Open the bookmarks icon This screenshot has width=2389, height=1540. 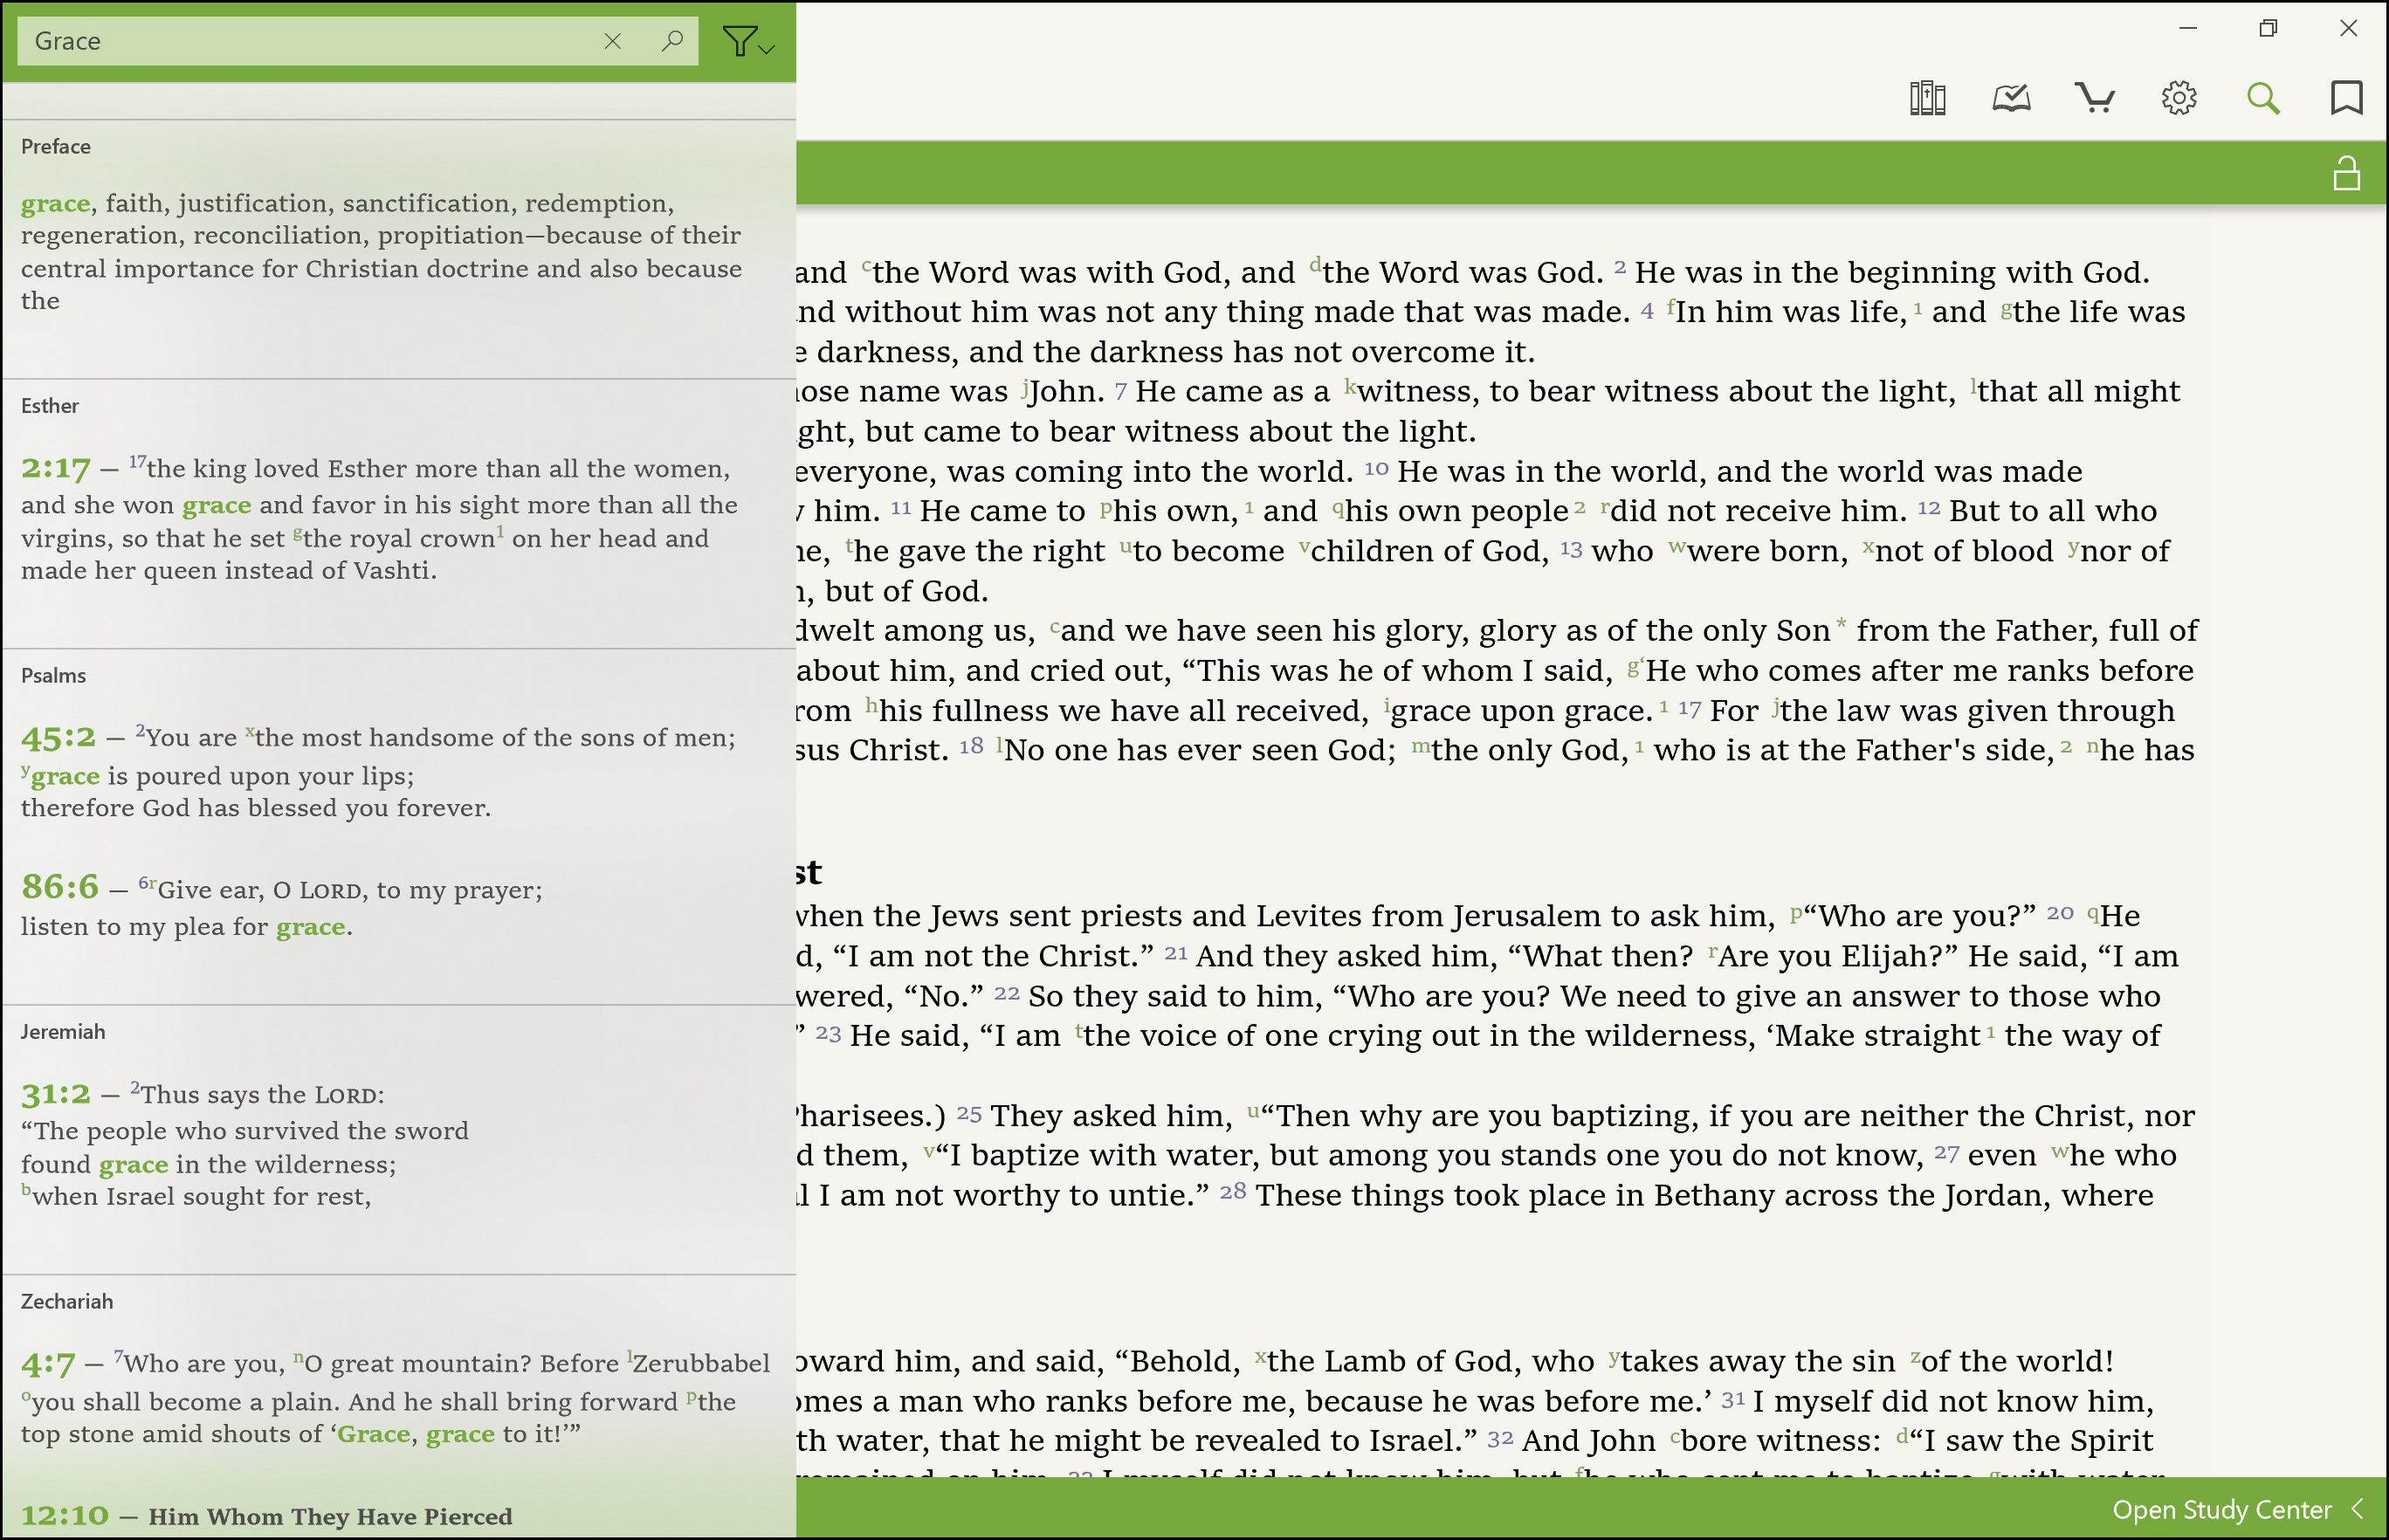(x=2345, y=98)
